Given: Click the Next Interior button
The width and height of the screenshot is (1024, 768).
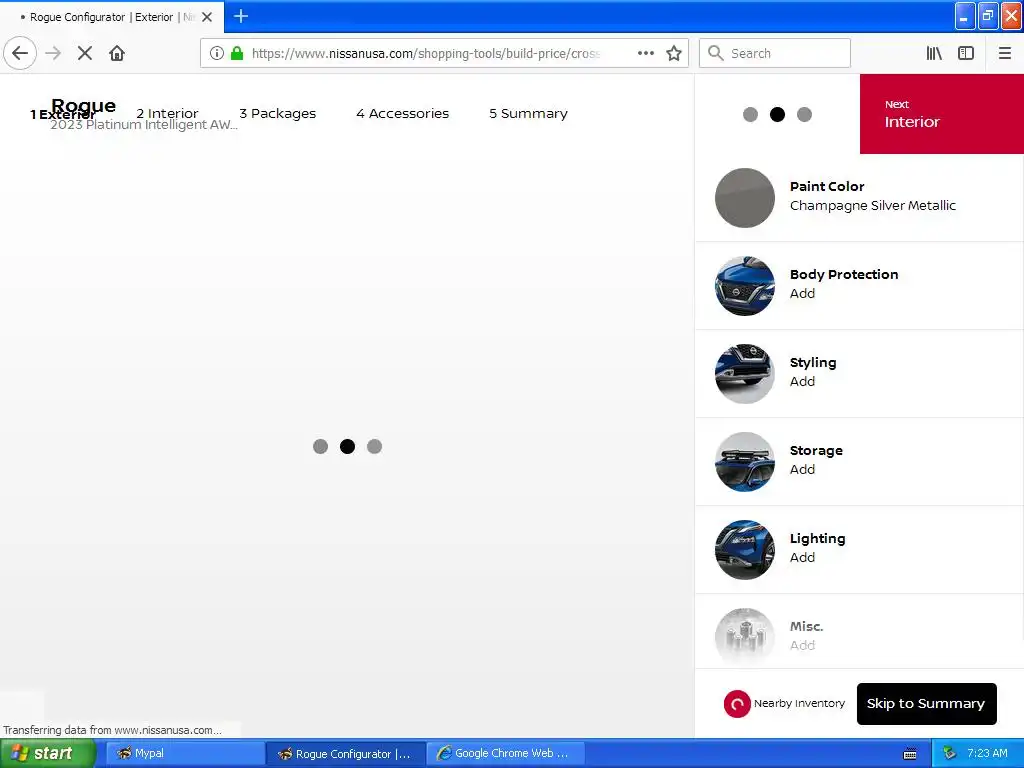Looking at the screenshot, I should [x=942, y=114].
